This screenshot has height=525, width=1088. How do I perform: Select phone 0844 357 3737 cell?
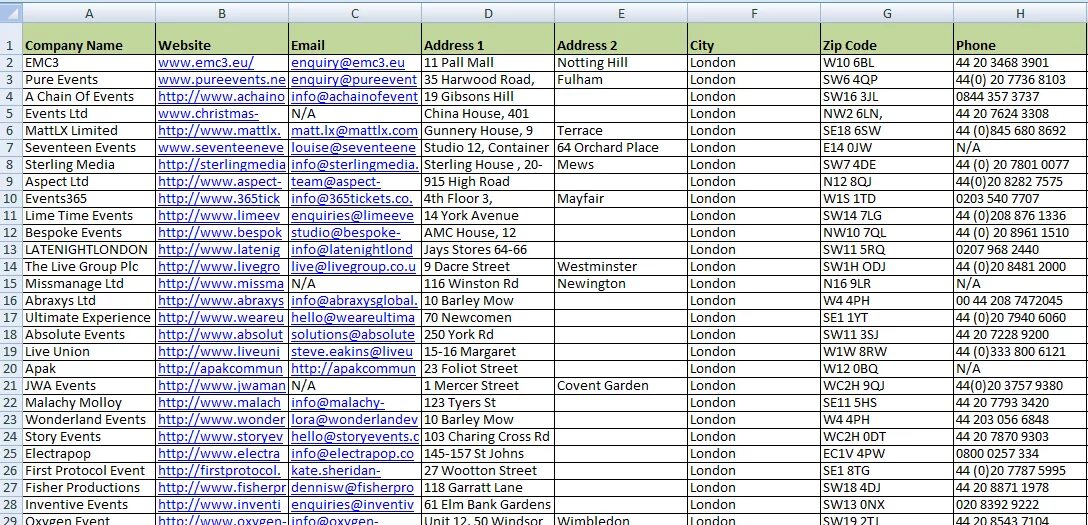click(1020, 96)
